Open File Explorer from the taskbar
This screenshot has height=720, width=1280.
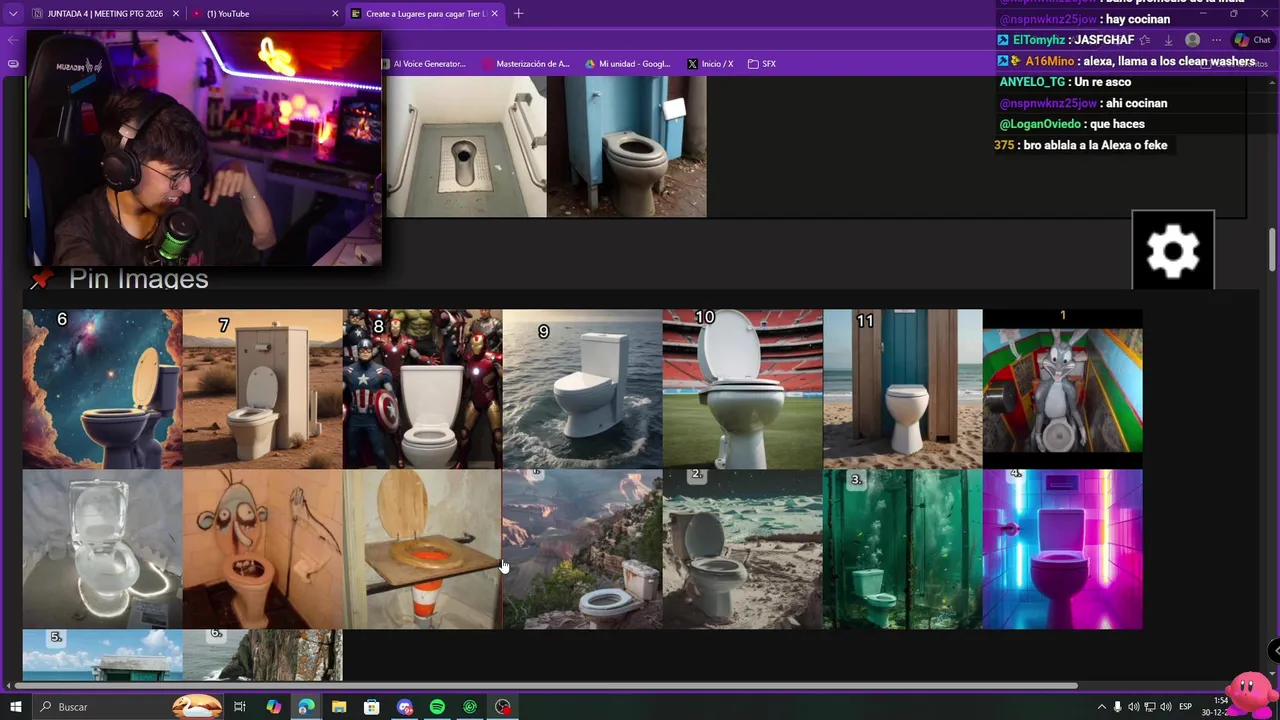pos(339,707)
